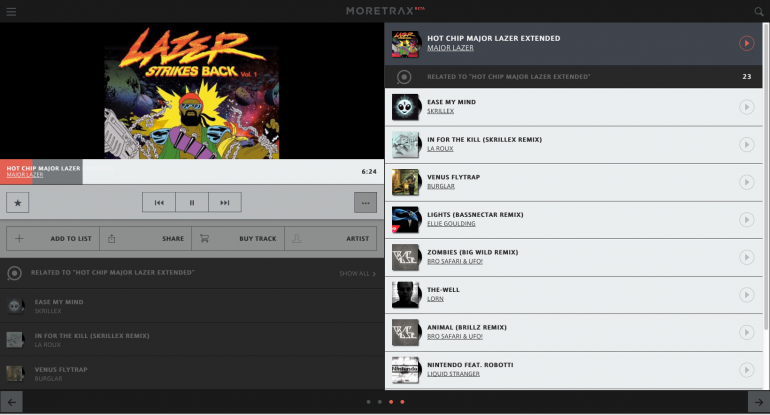Image resolution: width=770 pixels, height=415 pixels.
Task: Click the right panel scrollbar
Action: 766,177
